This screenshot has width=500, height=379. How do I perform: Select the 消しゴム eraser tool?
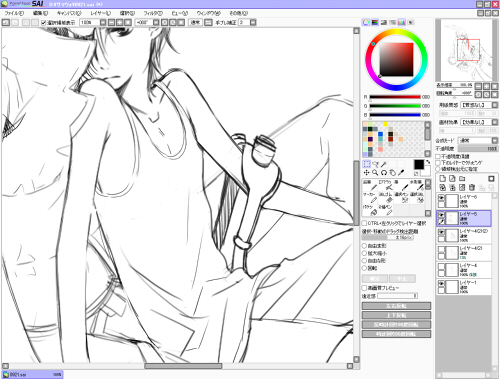(x=385, y=198)
